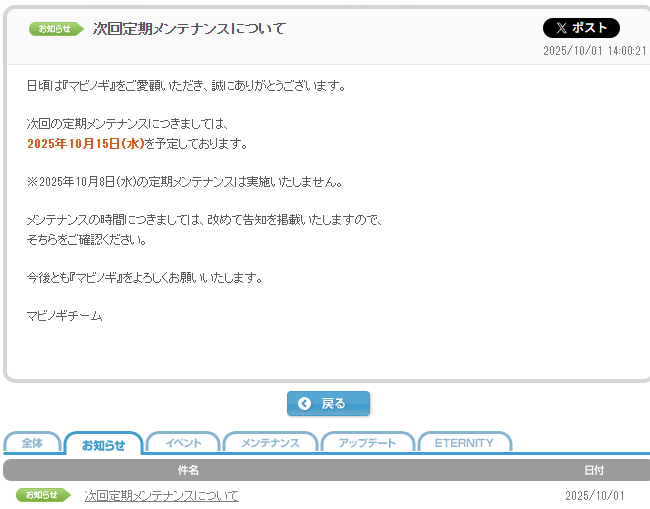Click the note about 2025年10月8日(水) maintenance

[x=184, y=182]
